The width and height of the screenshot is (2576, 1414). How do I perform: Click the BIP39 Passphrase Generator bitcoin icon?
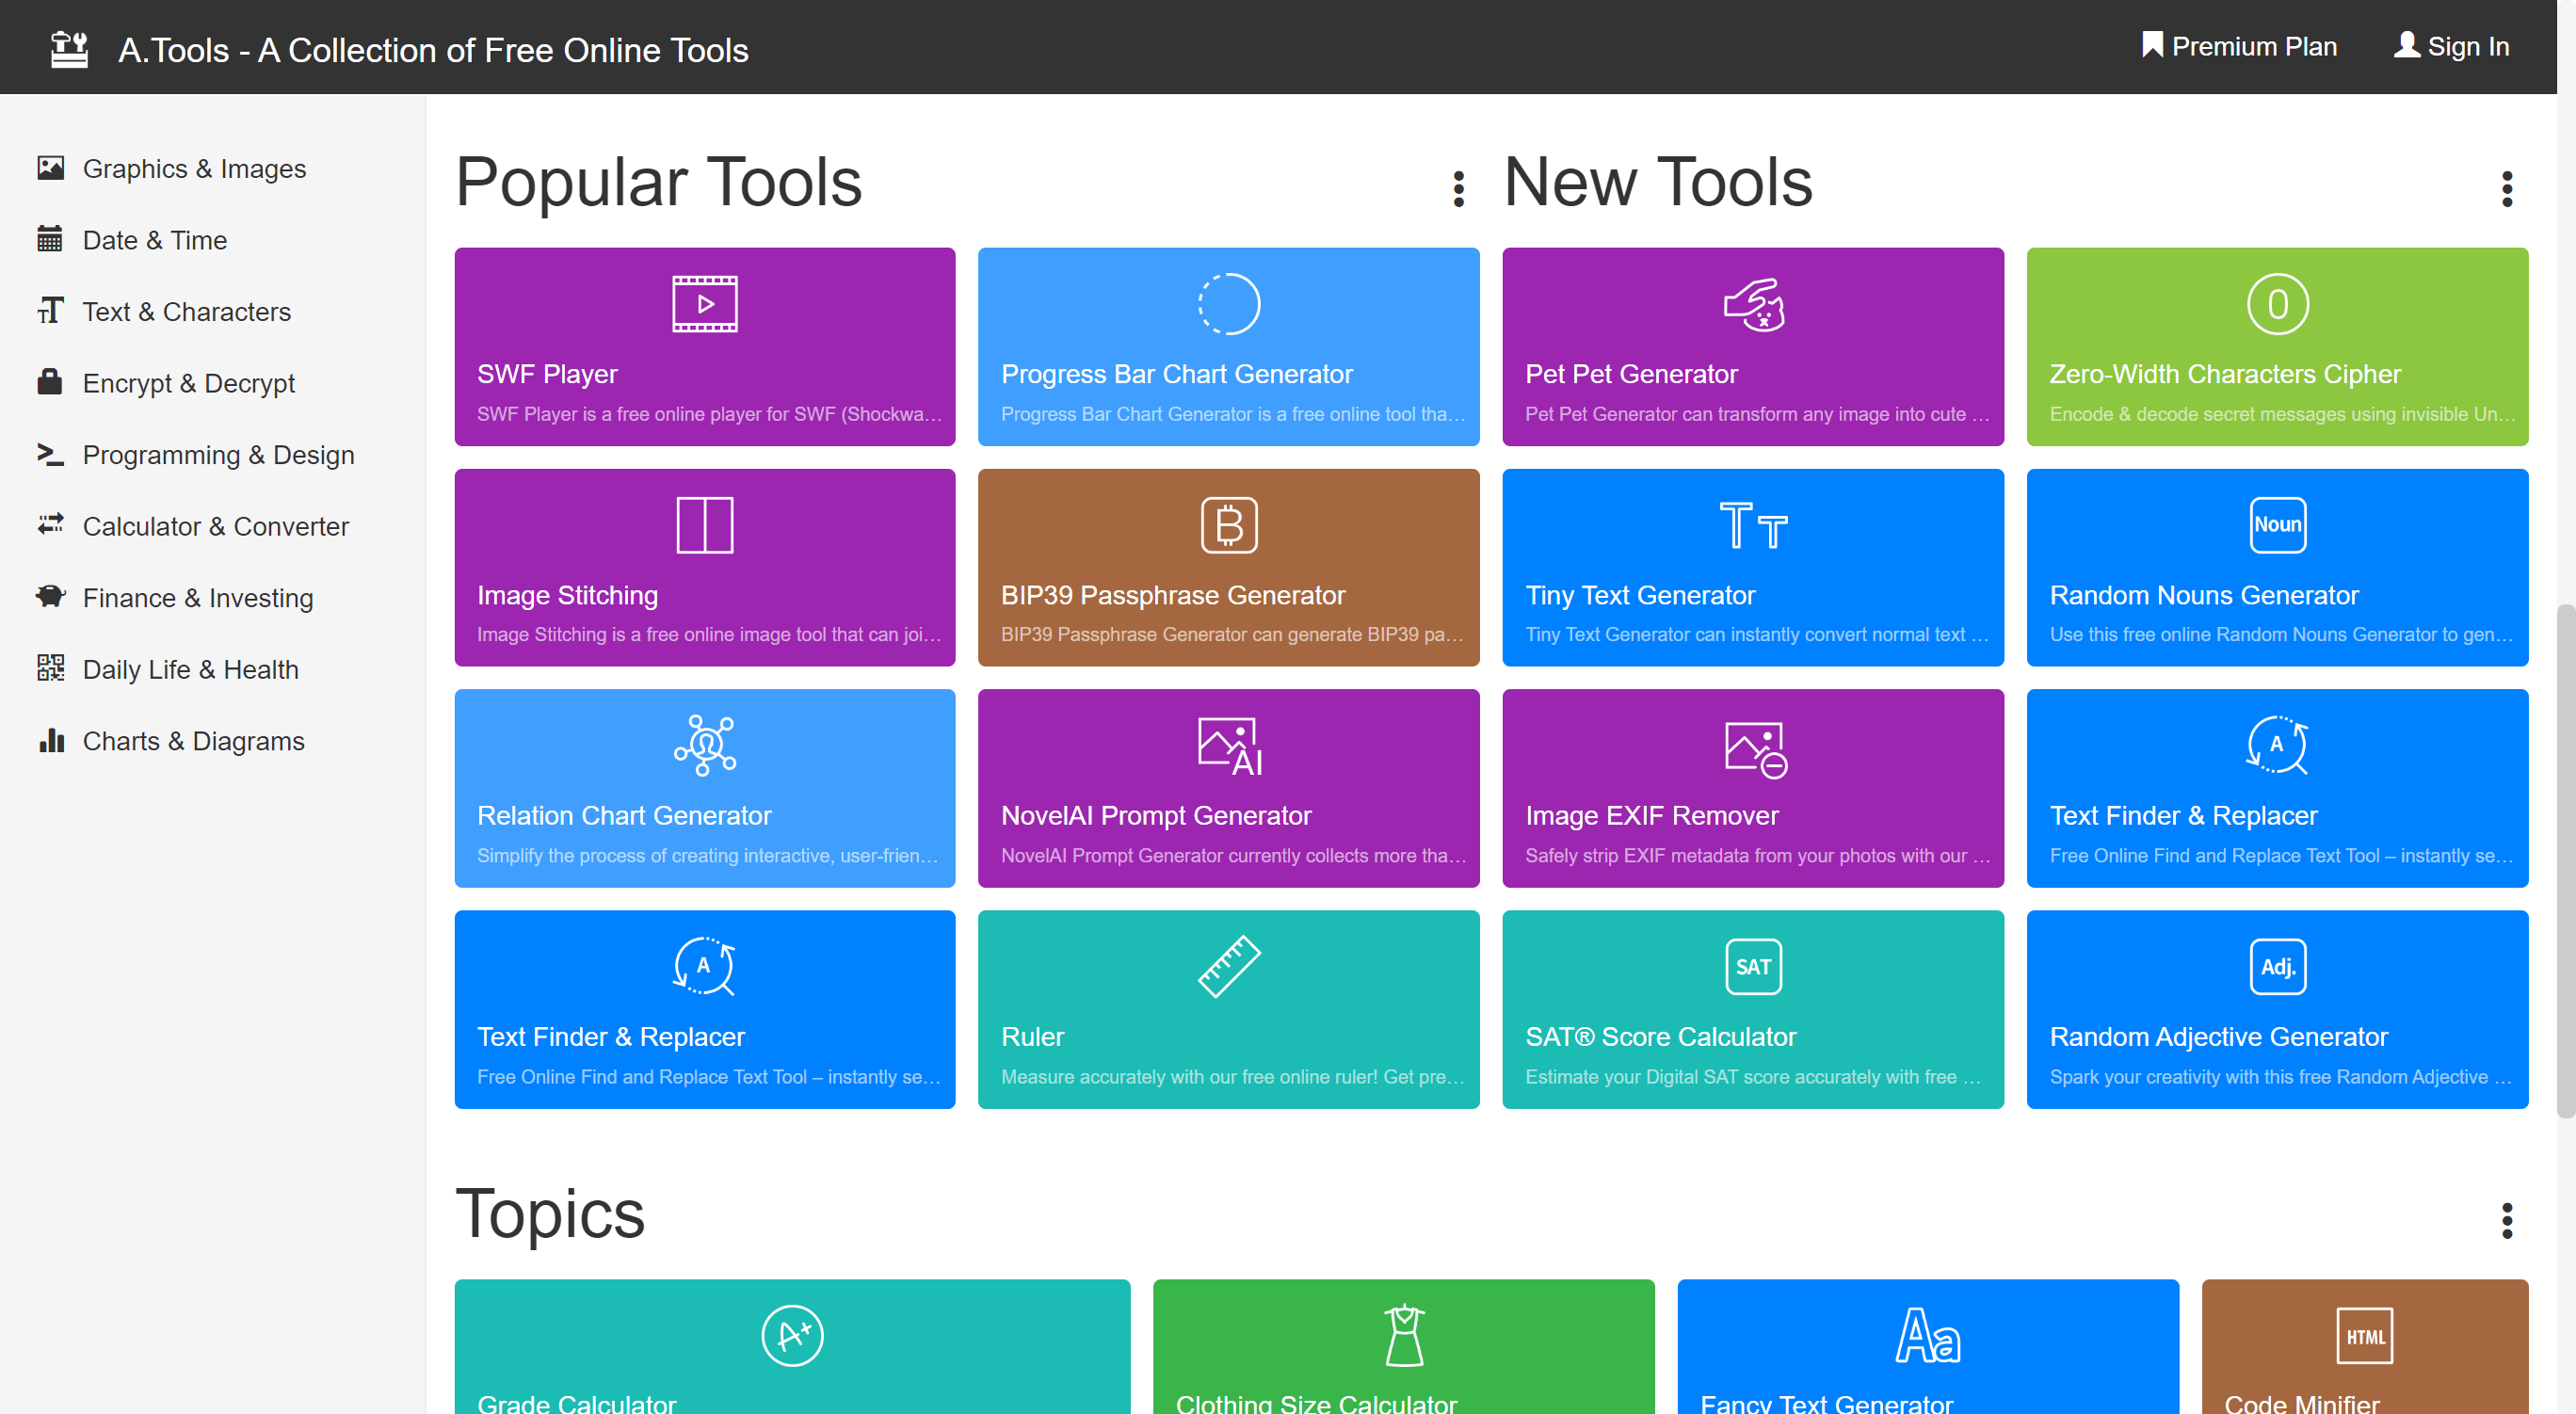pyautogui.click(x=1228, y=524)
